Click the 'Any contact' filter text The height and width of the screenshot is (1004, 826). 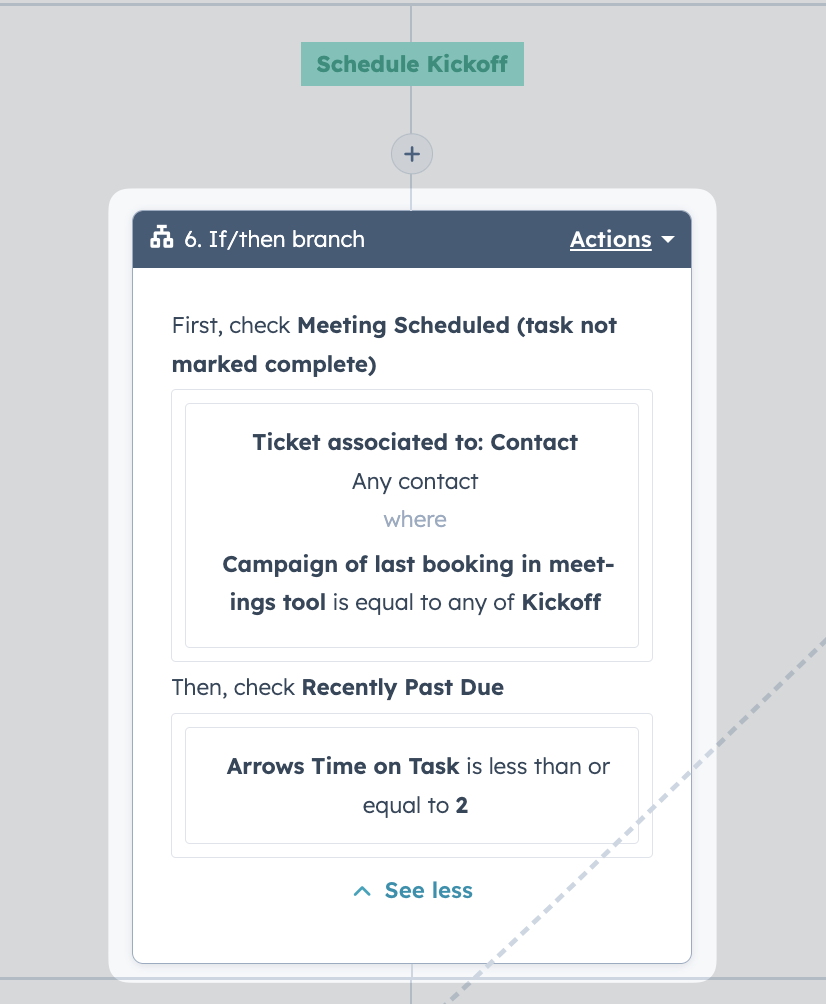(415, 482)
